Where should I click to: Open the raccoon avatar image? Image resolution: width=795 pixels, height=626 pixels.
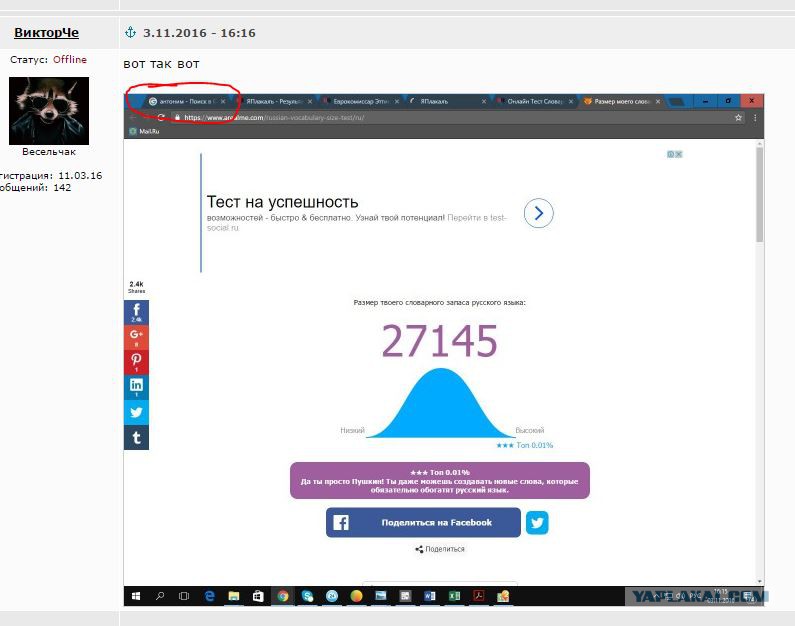point(49,111)
